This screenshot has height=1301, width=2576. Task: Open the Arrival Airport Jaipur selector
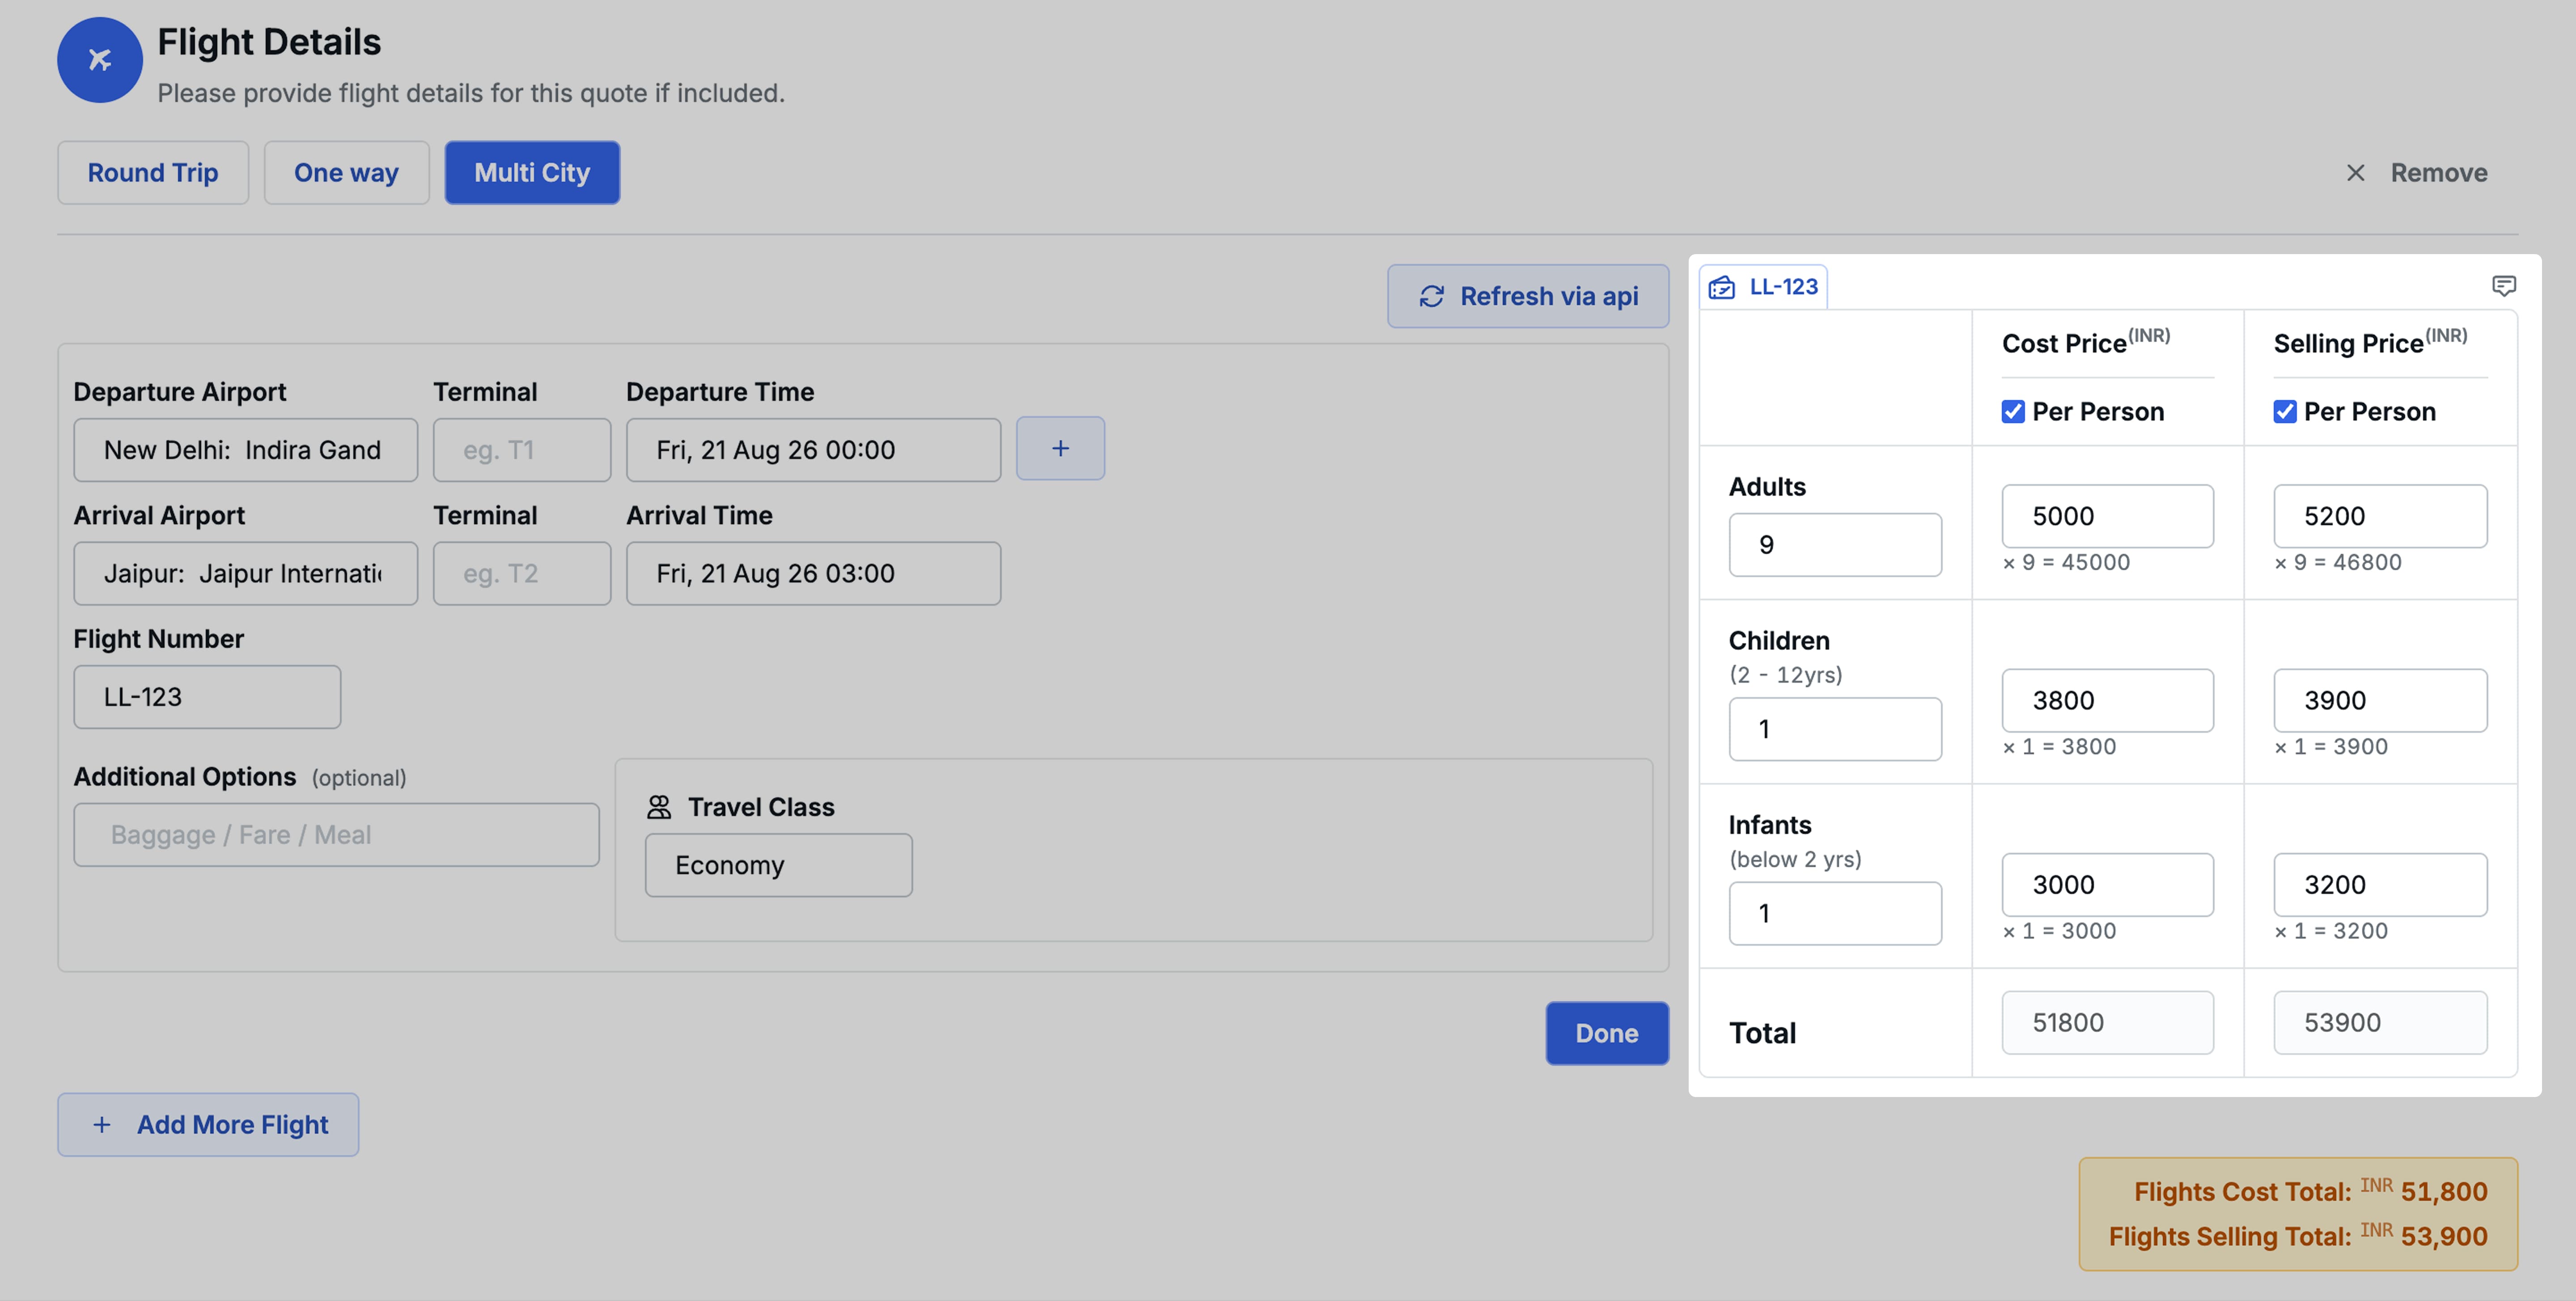click(246, 573)
